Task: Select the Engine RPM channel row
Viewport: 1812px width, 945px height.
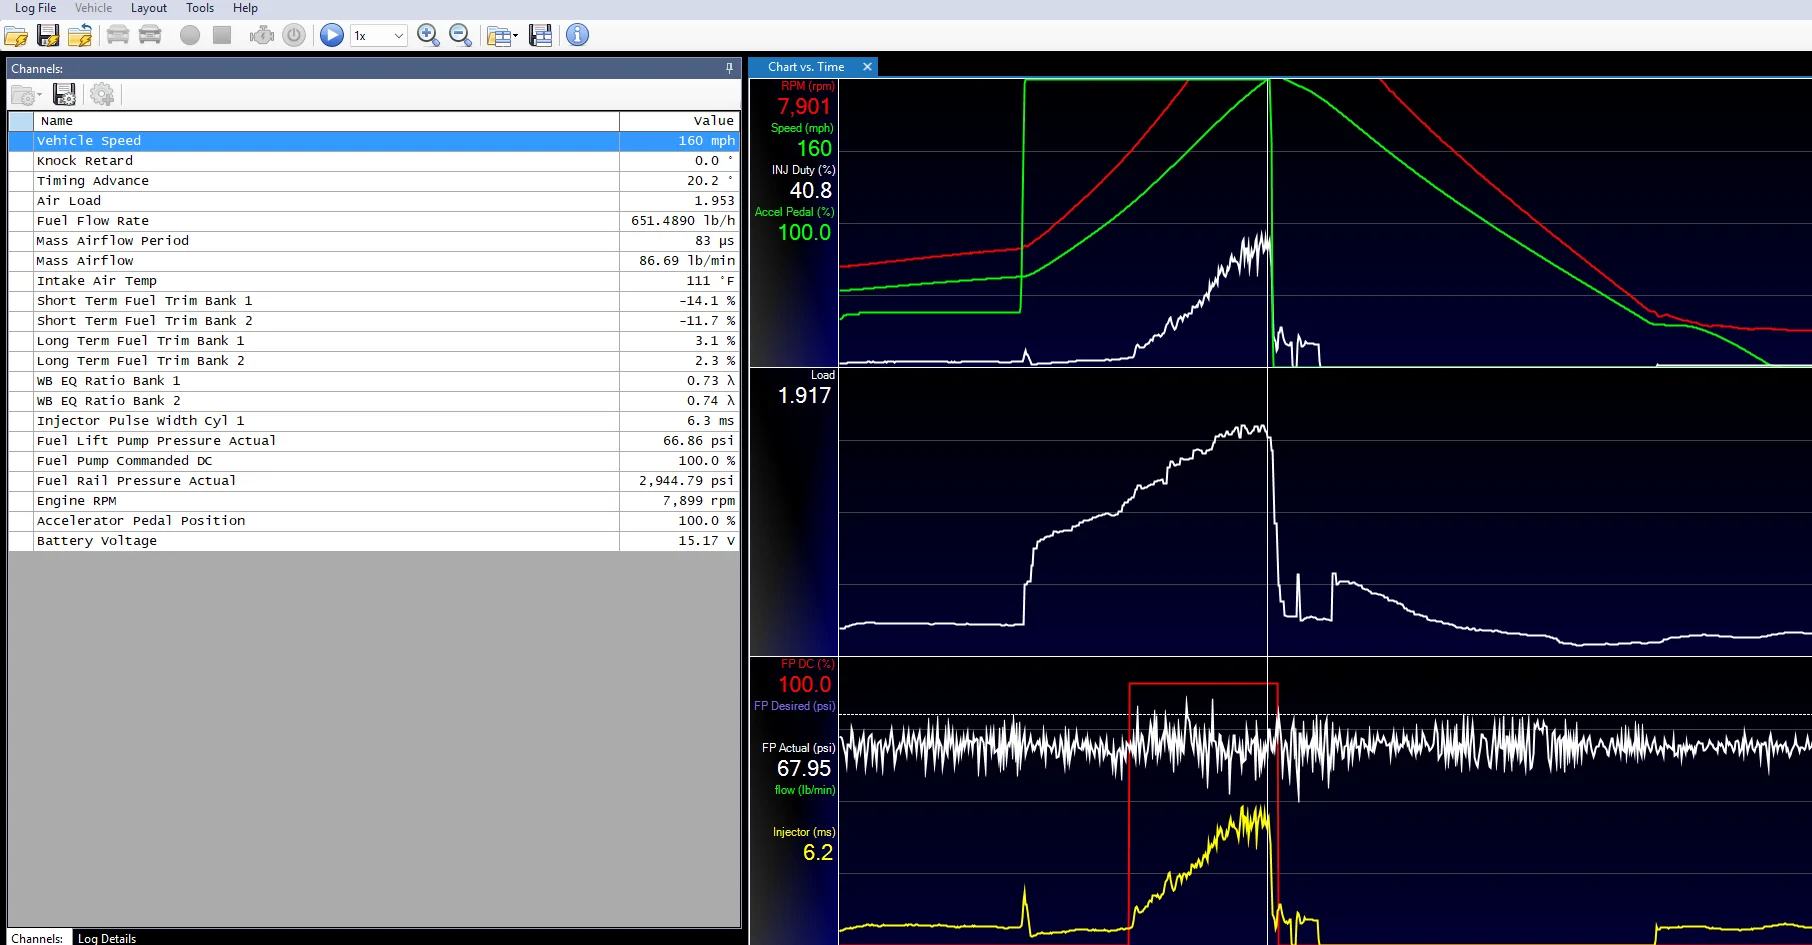Action: (374, 501)
